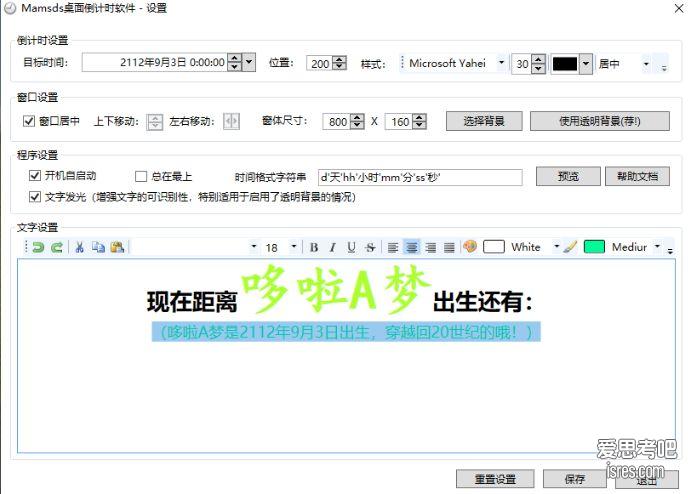Toggle strikethrough formatting
The width and height of the screenshot is (691, 494).
pos(370,248)
